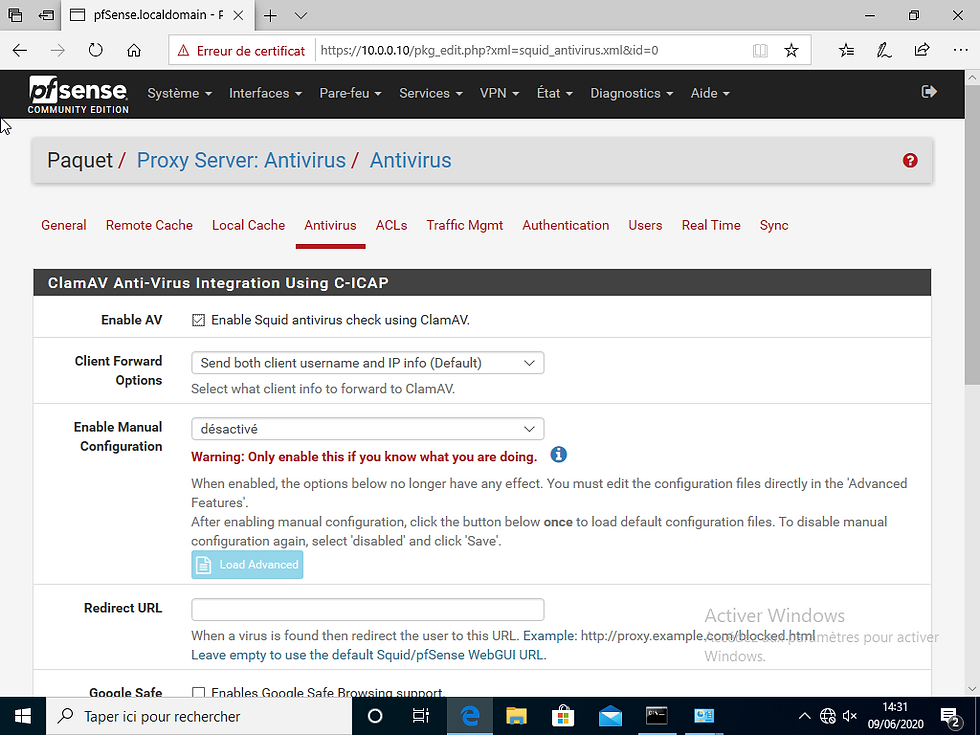Click the set tabs aside icon

[46, 15]
